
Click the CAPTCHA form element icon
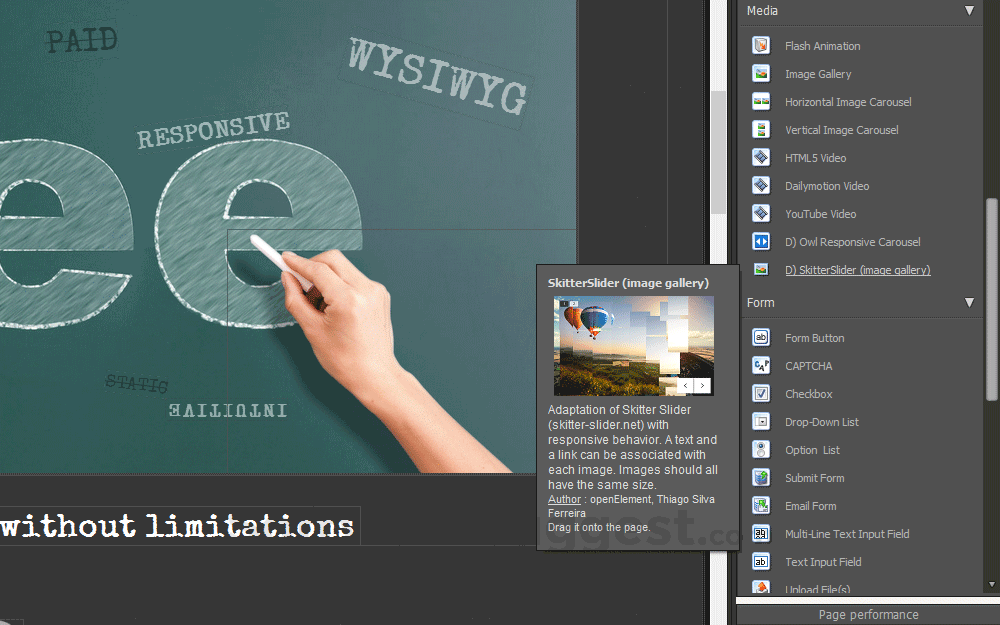point(760,365)
